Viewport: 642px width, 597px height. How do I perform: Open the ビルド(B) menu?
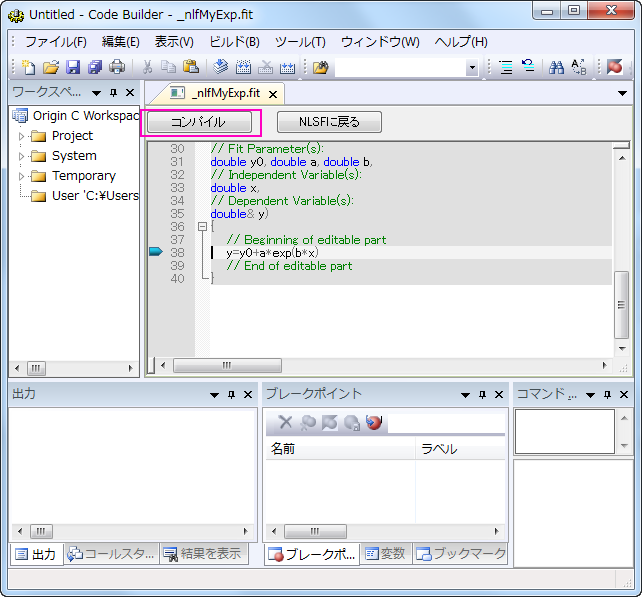234,42
